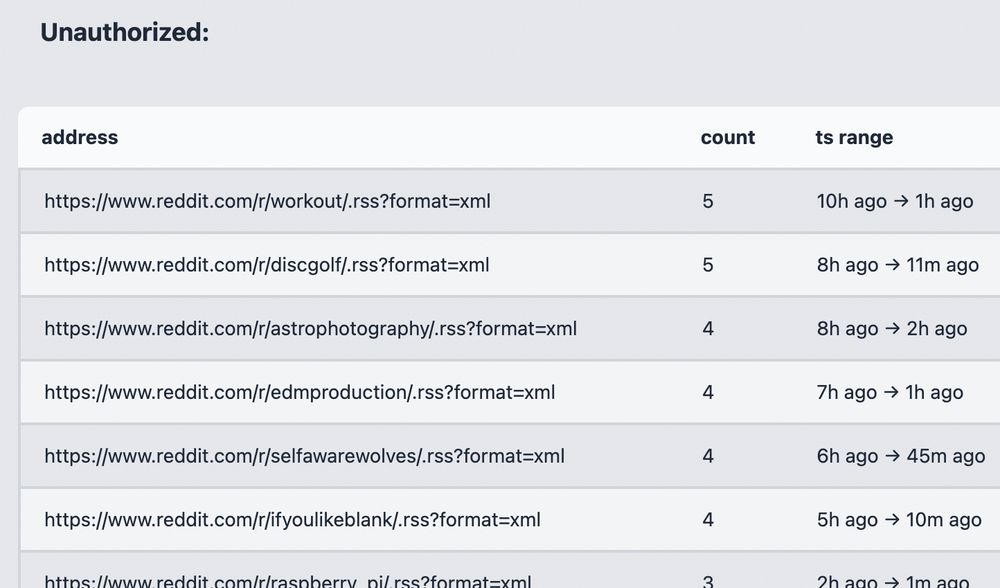Select the r/selfawarewolves RSS address
Image resolution: width=1000 pixels, height=588 pixels.
click(304, 456)
